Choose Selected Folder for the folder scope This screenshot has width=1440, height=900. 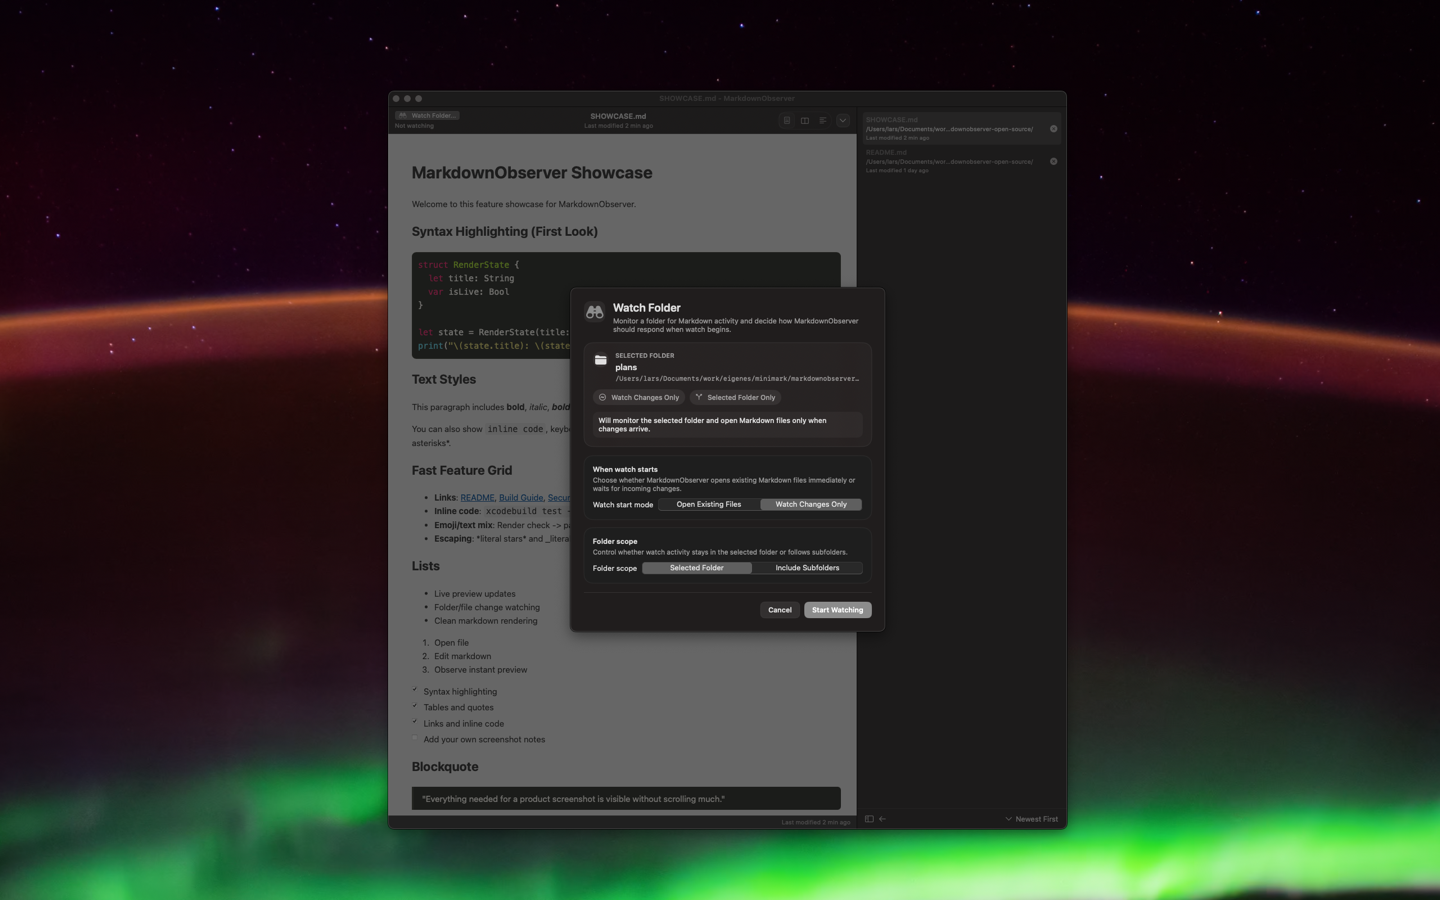point(696,568)
